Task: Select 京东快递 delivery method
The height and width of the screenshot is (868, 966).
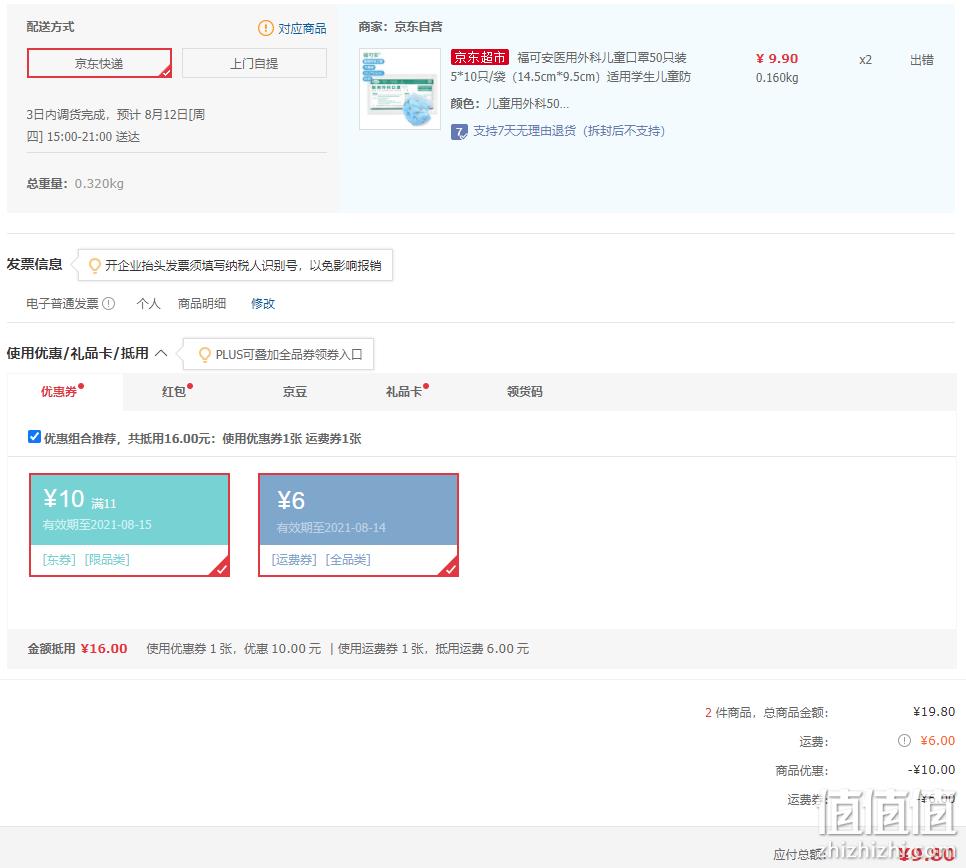Action: click(x=99, y=63)
